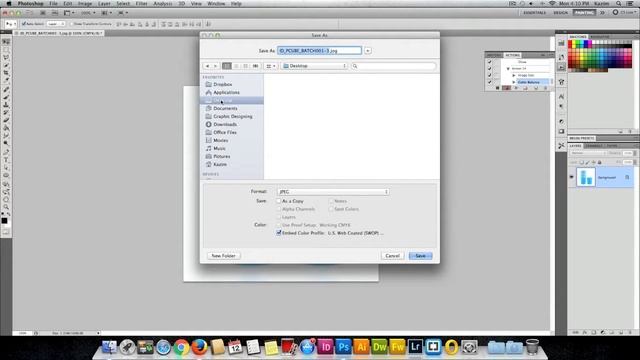Toggle the Use Proof Setup checkbox
Viewport: 640px width, 360px height.
pyautogui.click(x=279, y=225)
